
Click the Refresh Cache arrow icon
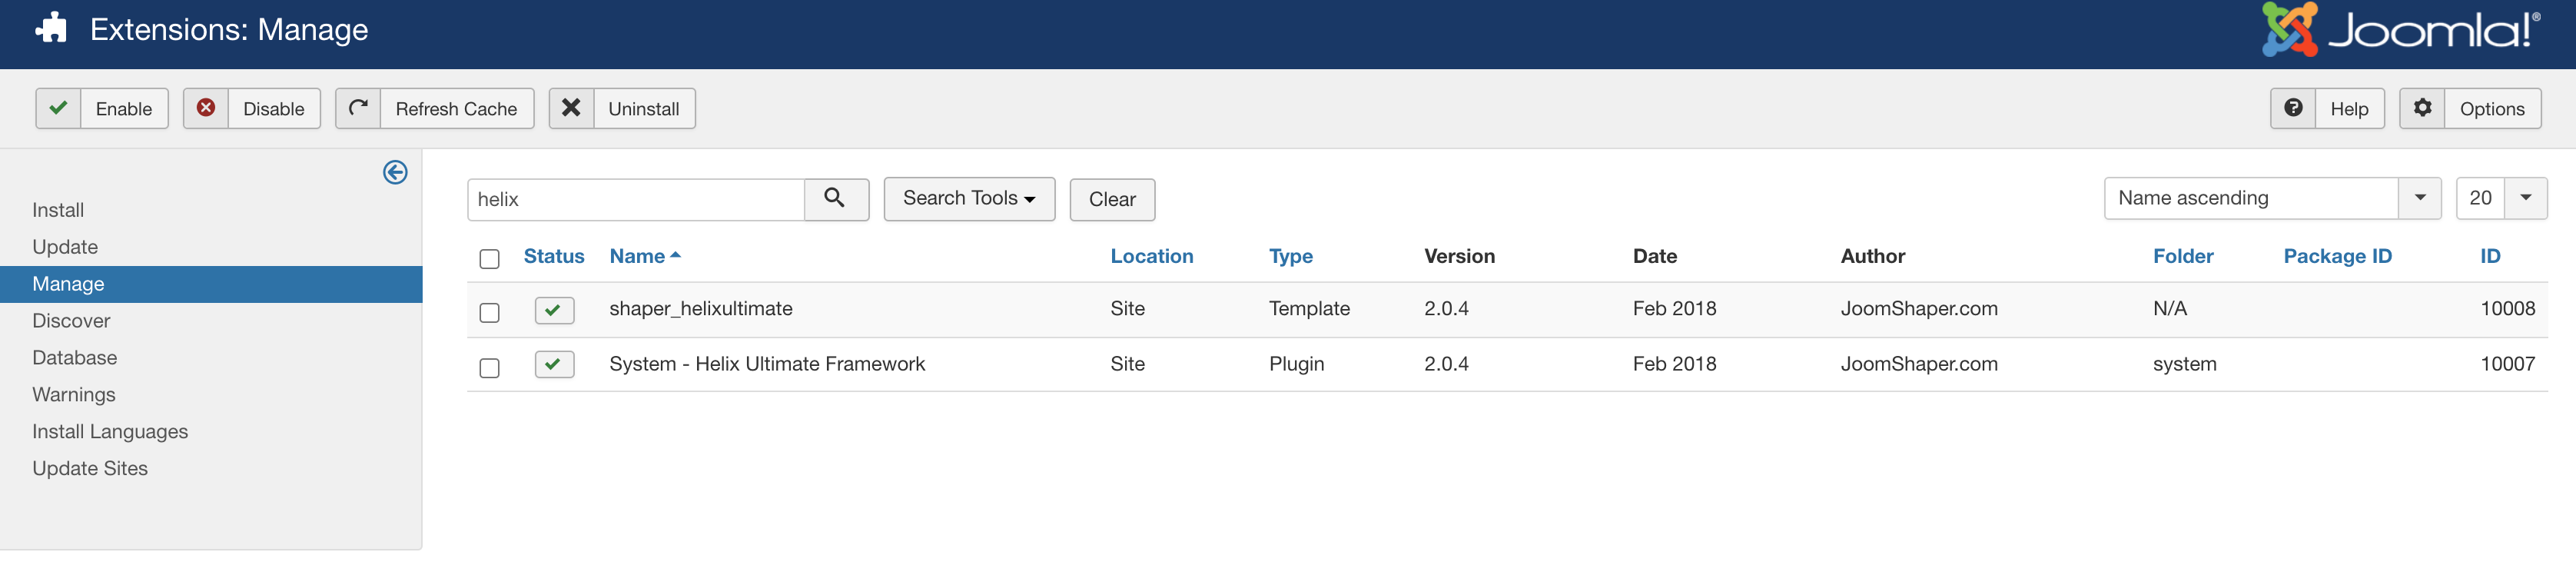pos(358,108)
